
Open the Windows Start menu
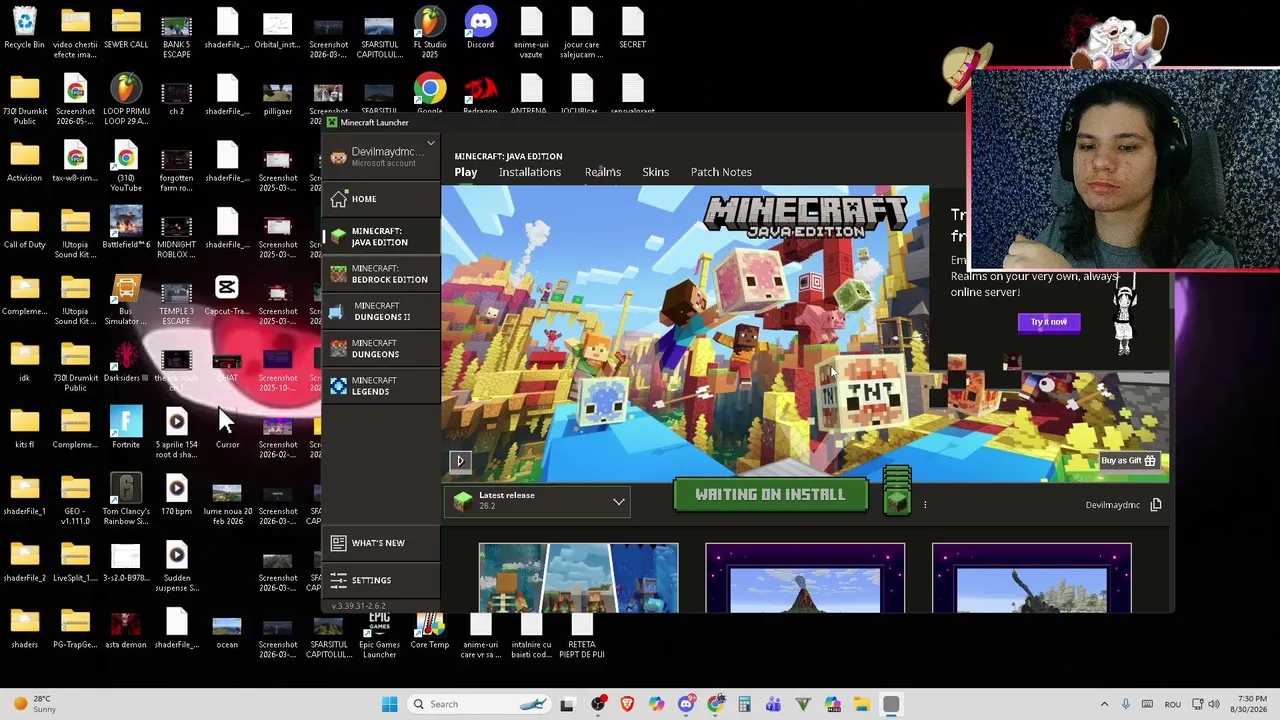point(390,704)
